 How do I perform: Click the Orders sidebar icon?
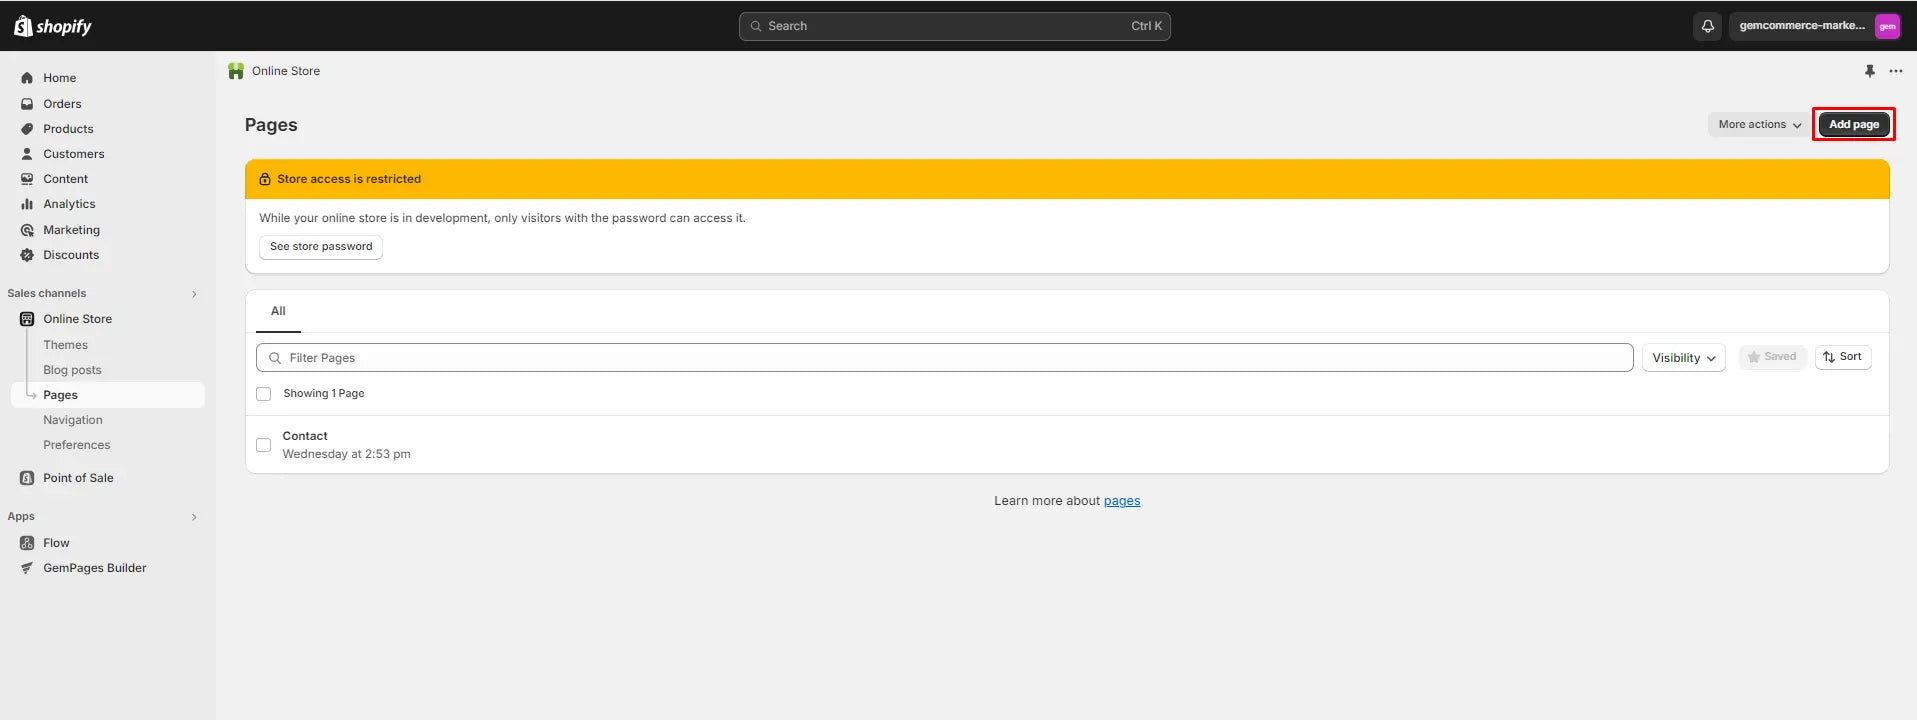(27, 104)
